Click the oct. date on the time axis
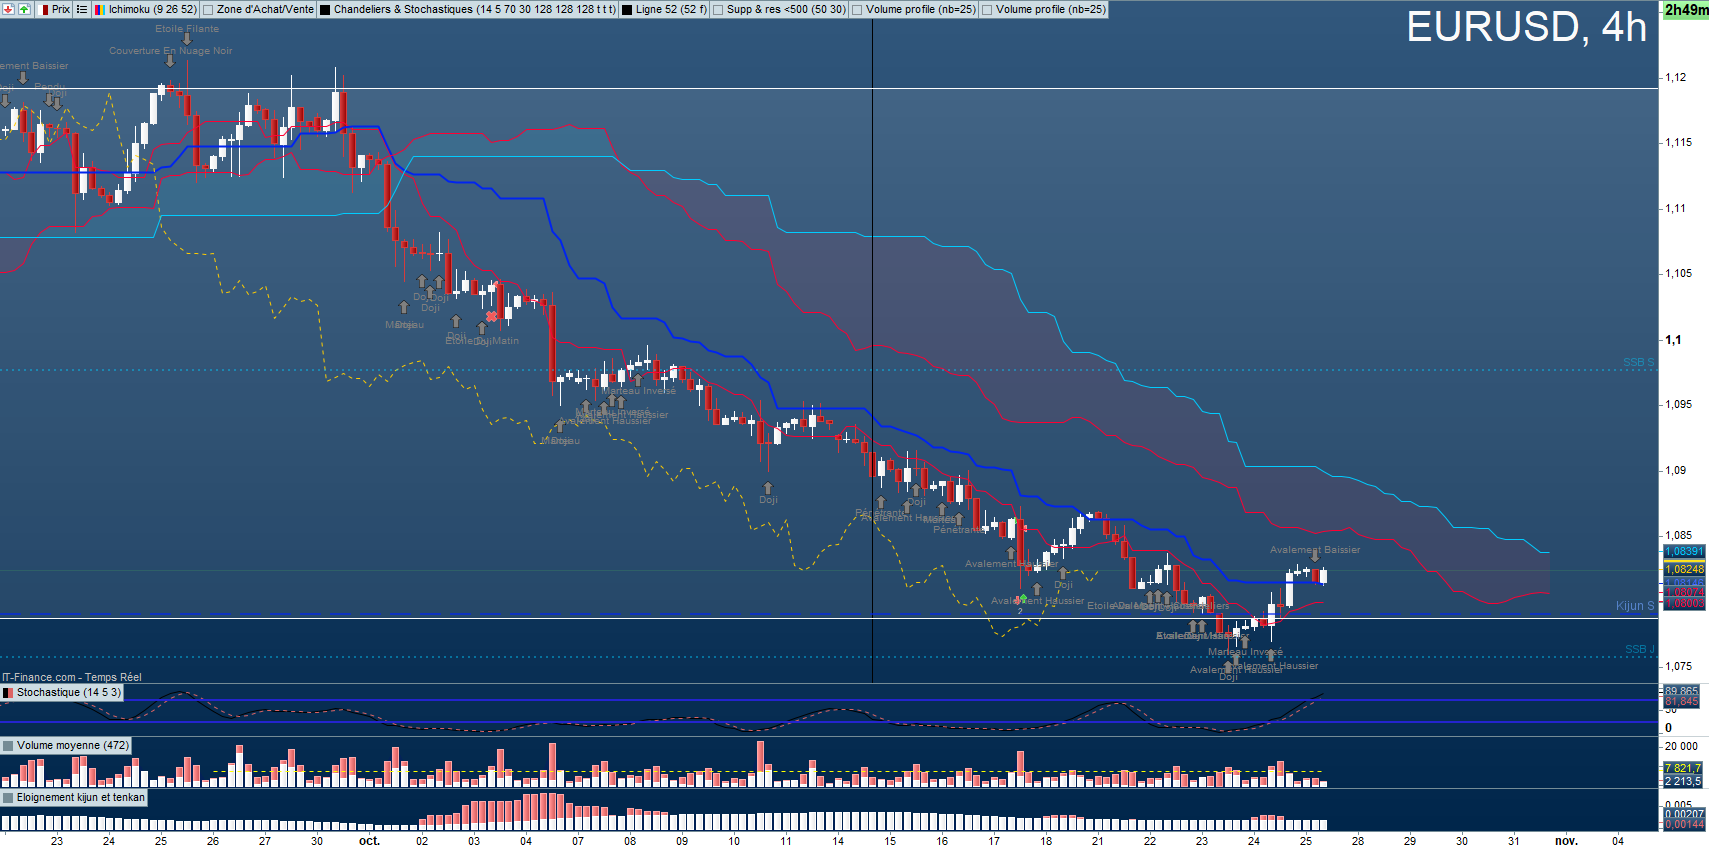This screenshot has height=846, width=1709. pos(369,841)
